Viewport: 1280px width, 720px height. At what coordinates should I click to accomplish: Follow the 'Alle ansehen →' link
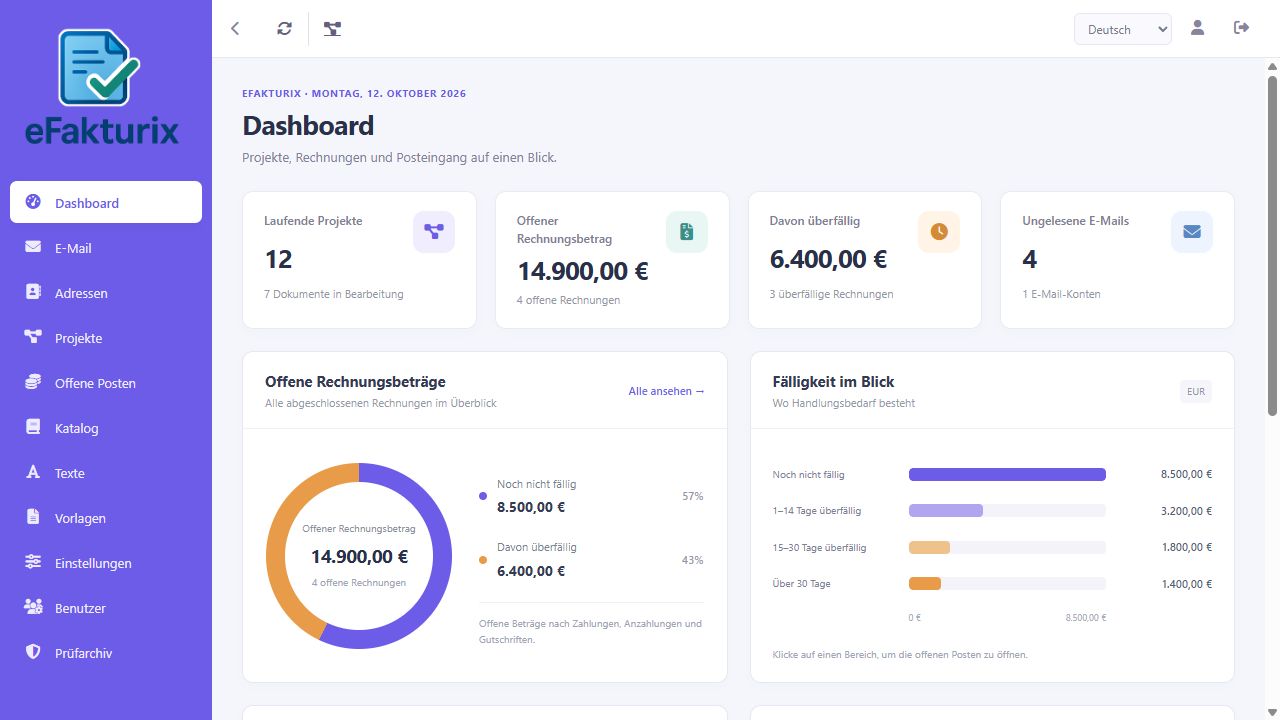[x=667, y=391]
